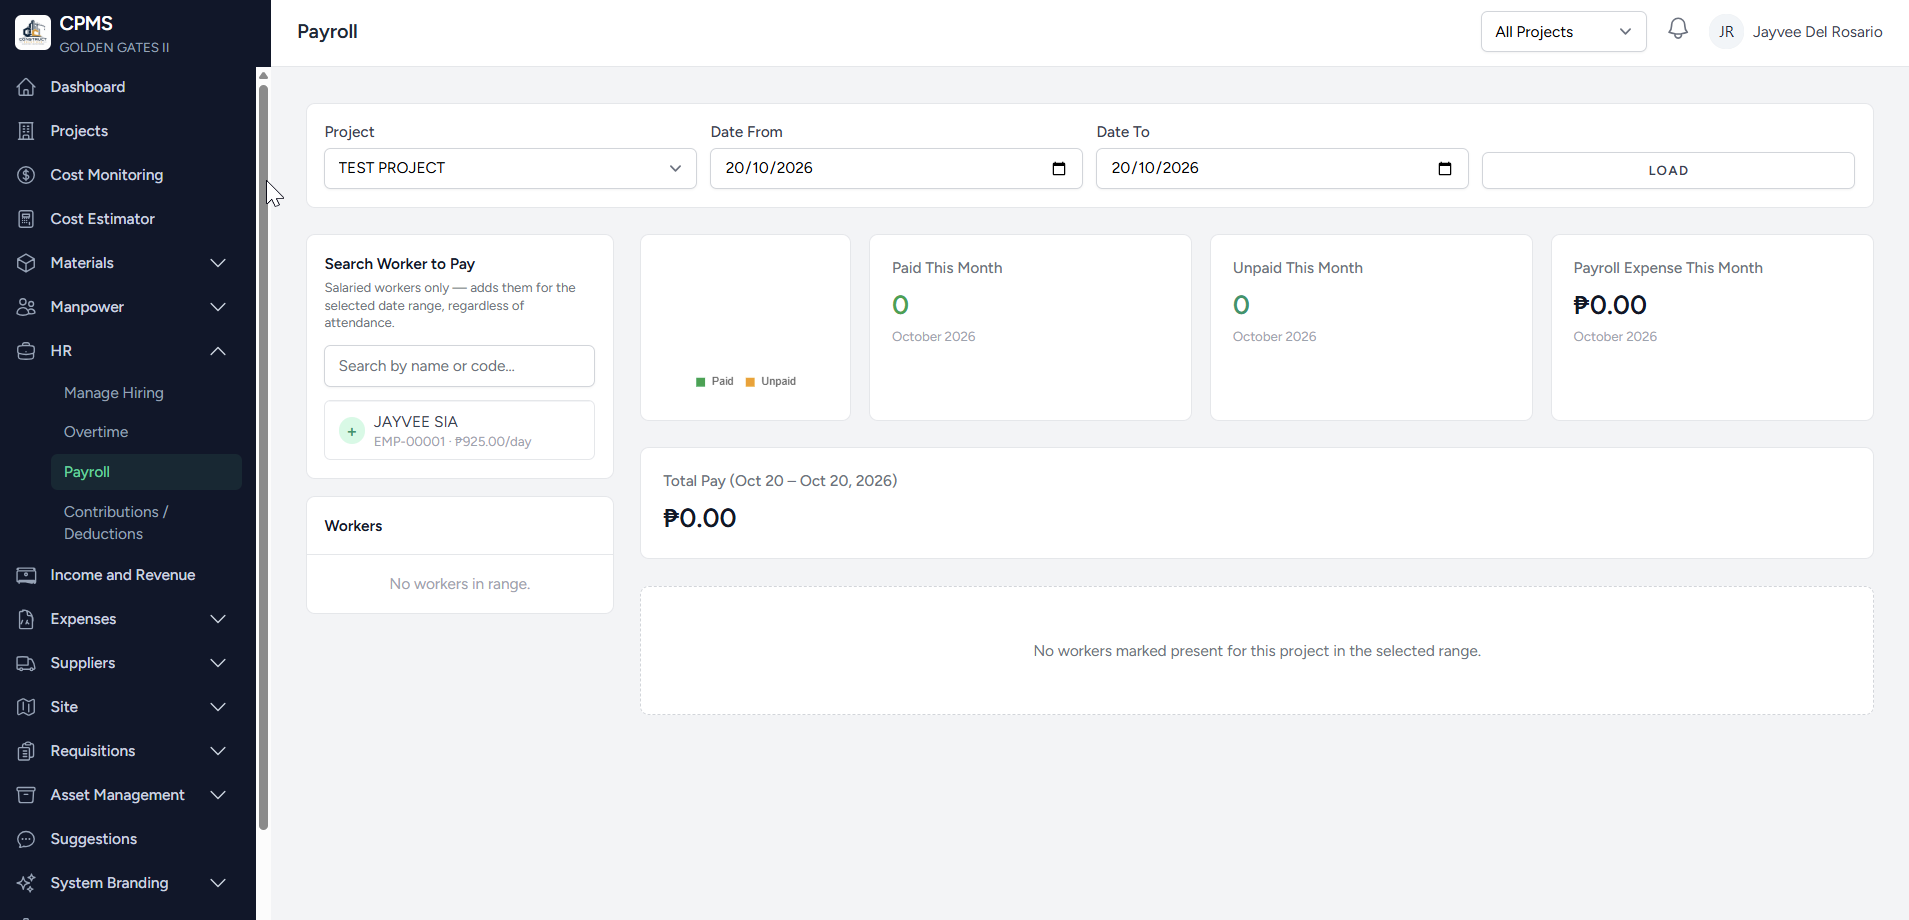Image resolution: width=1909 pixels, height=920 pixels.
Task: Open the All Projects dropdown
Action: pyautogui.click(x=1563, y=32)
